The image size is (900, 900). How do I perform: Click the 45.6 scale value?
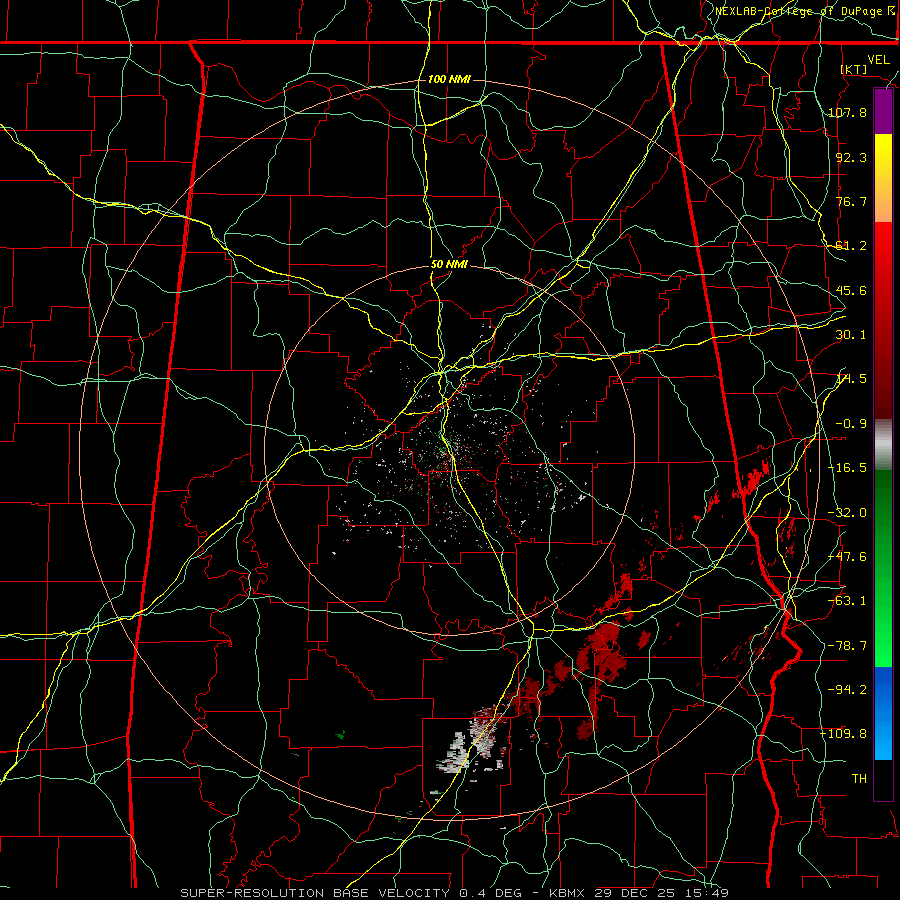click(x=851, y=290)
